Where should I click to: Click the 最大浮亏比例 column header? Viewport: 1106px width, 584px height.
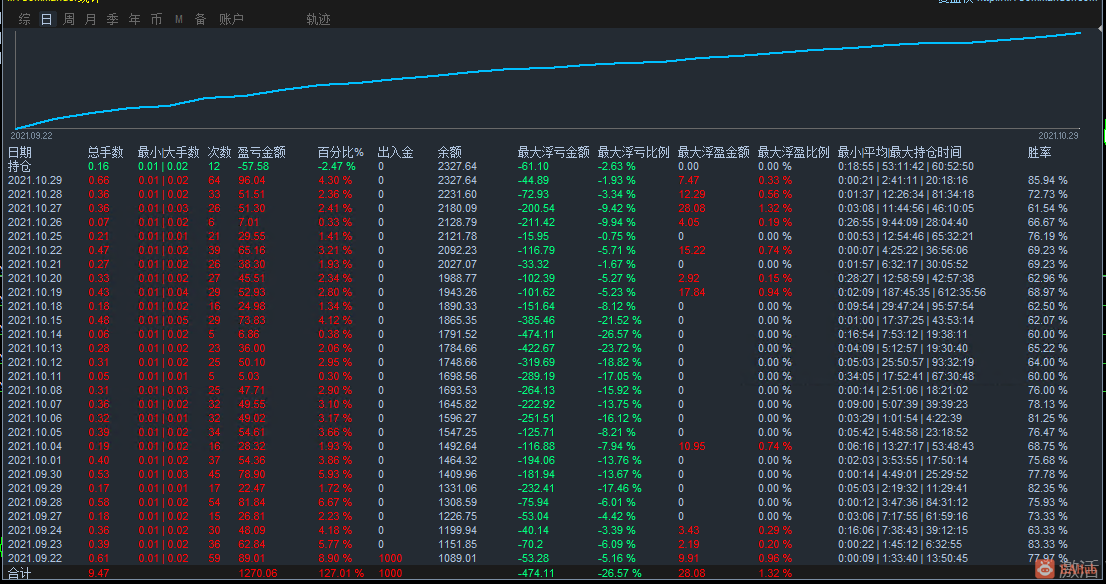click(x=633, y=152)
